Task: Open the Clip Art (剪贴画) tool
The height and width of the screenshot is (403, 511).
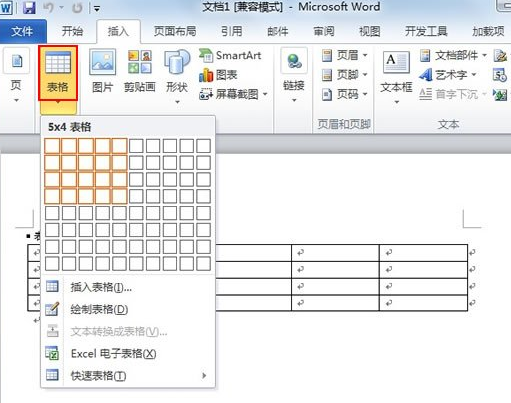Action: 140,71
